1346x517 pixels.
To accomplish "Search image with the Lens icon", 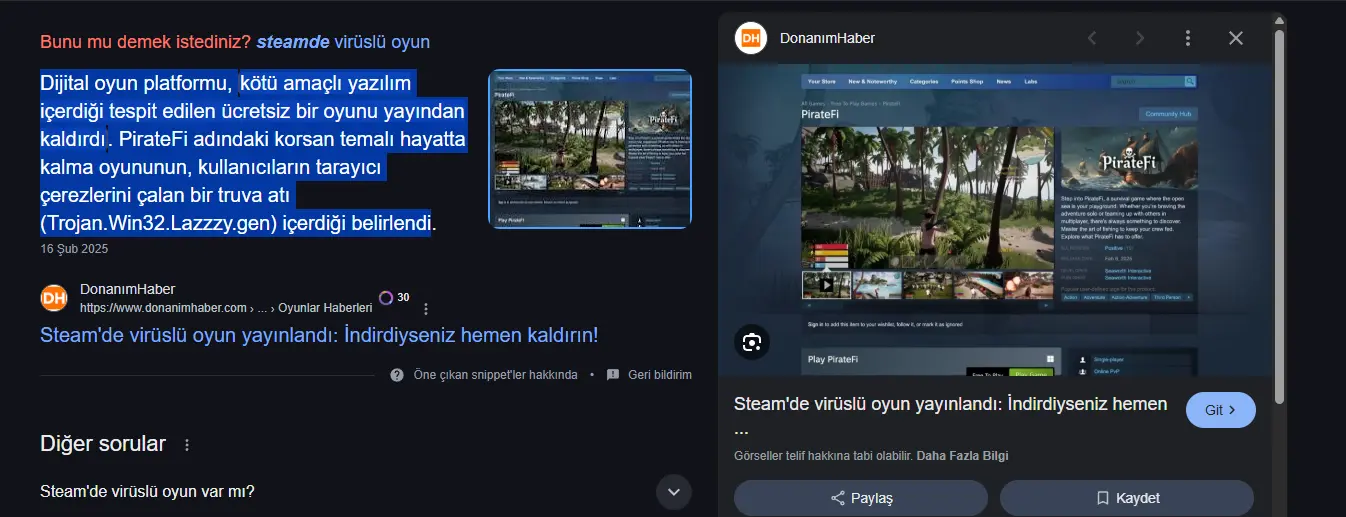I will (x=752, y=342).
